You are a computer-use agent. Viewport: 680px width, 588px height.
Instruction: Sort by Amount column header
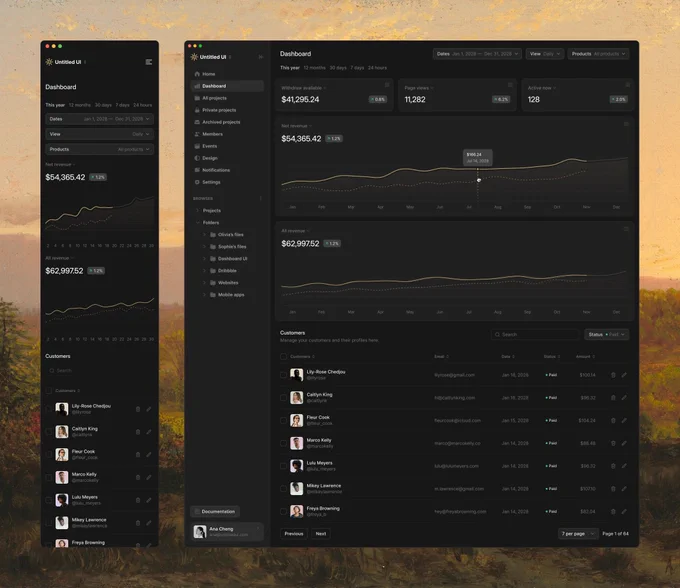pyautogui.click(x=585, y=356)
